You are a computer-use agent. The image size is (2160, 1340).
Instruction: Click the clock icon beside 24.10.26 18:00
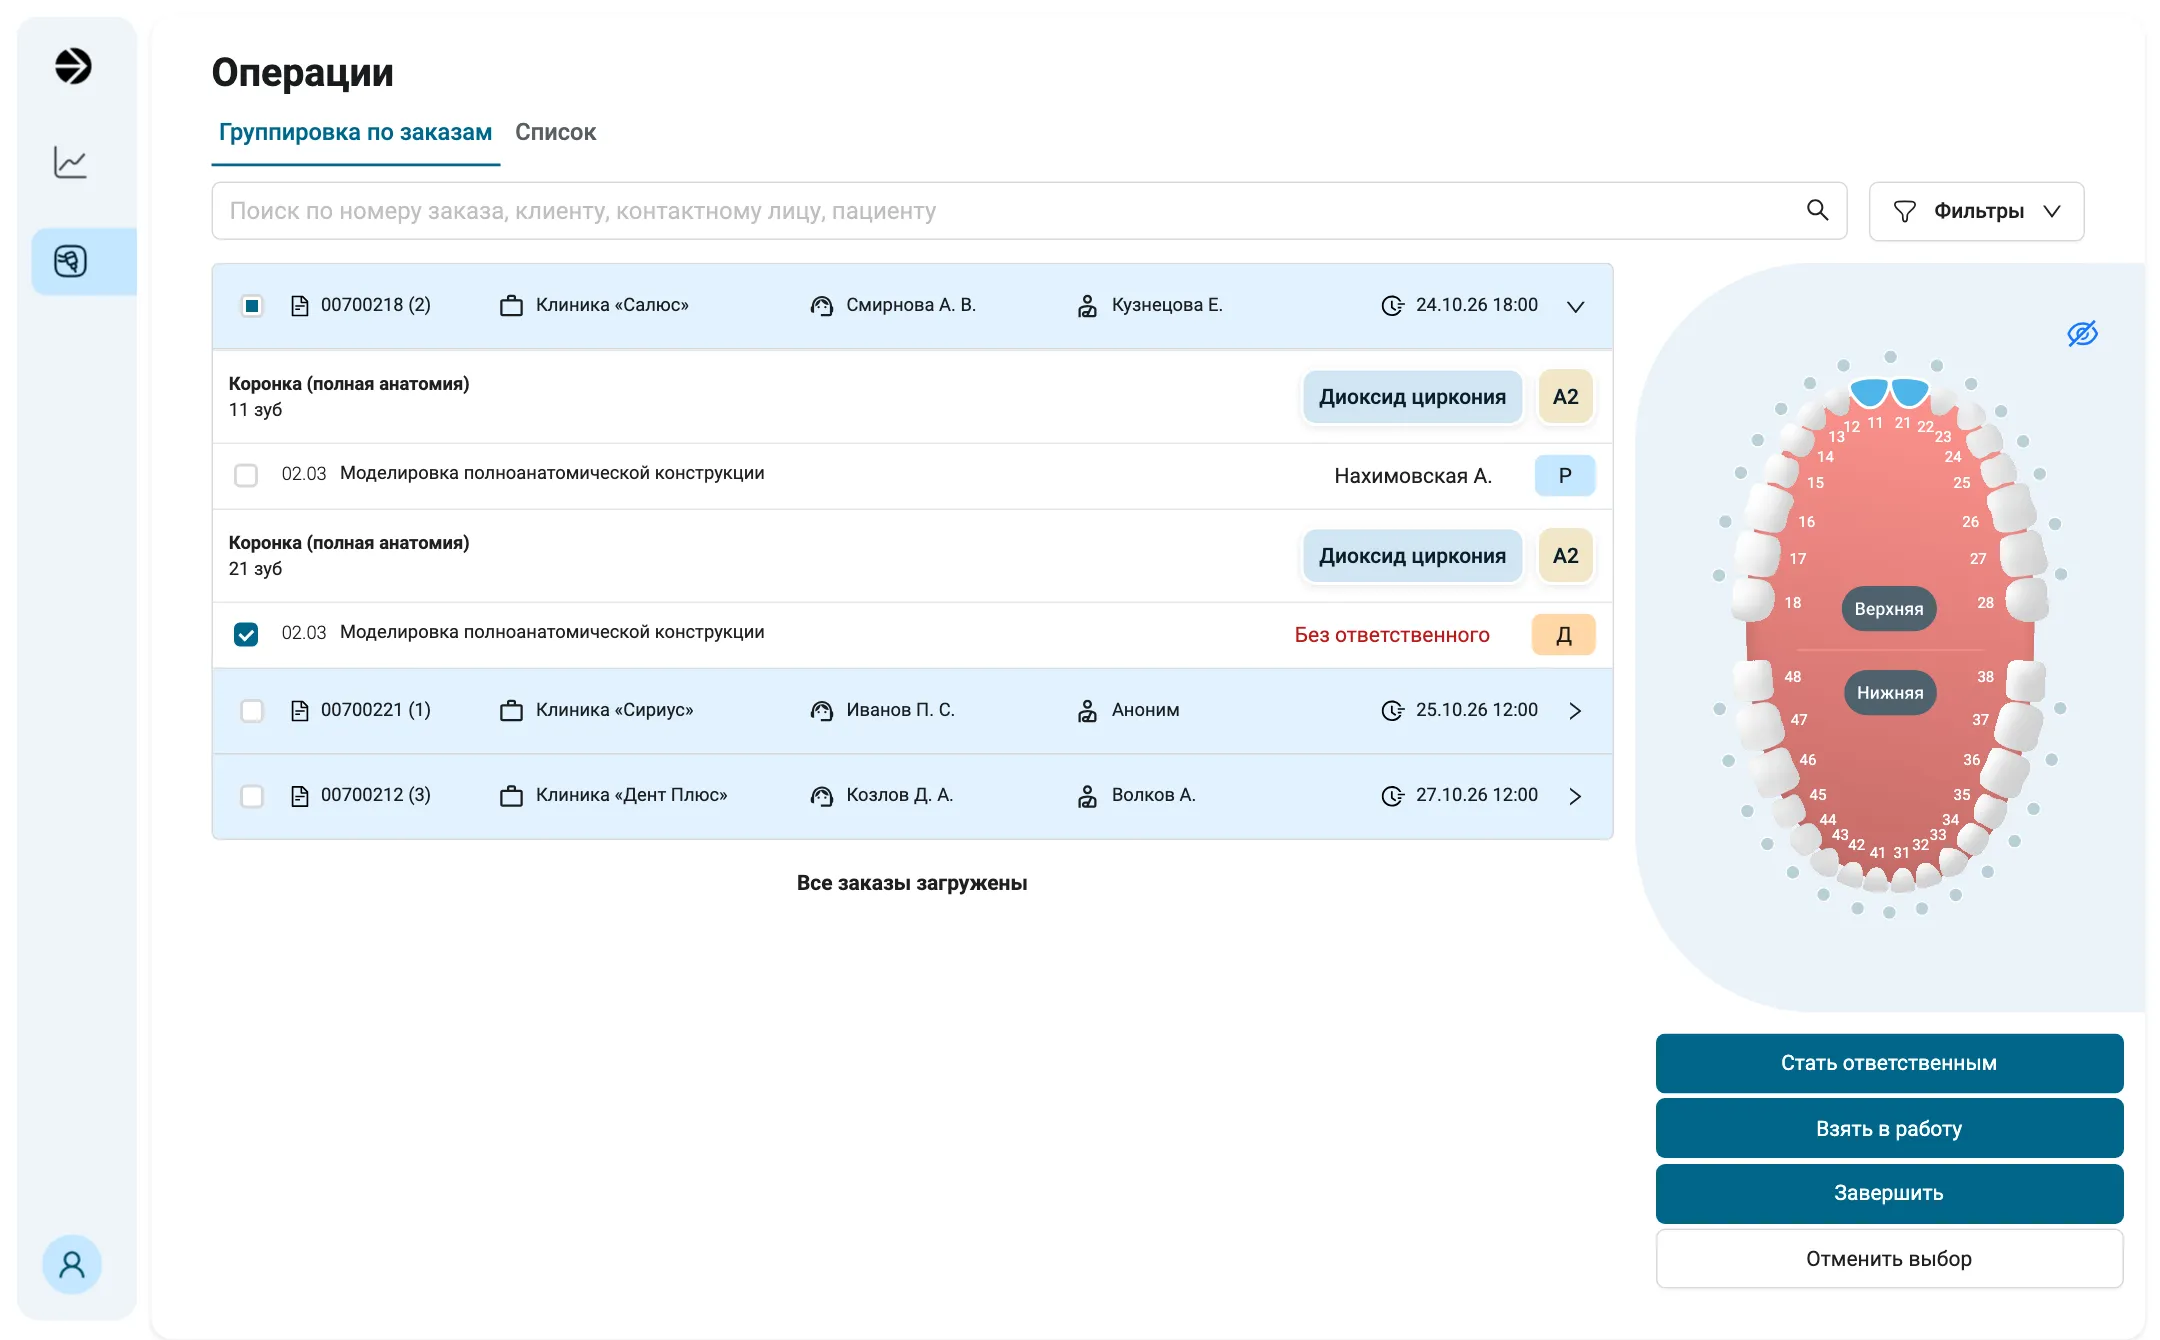coord(1392,305)
